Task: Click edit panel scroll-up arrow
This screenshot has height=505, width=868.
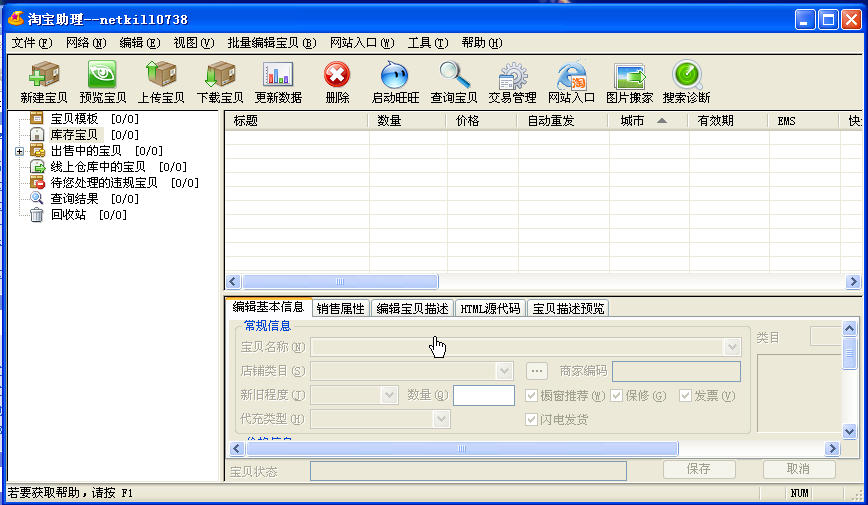Action: pyautogui.click(x=849, y=328)
